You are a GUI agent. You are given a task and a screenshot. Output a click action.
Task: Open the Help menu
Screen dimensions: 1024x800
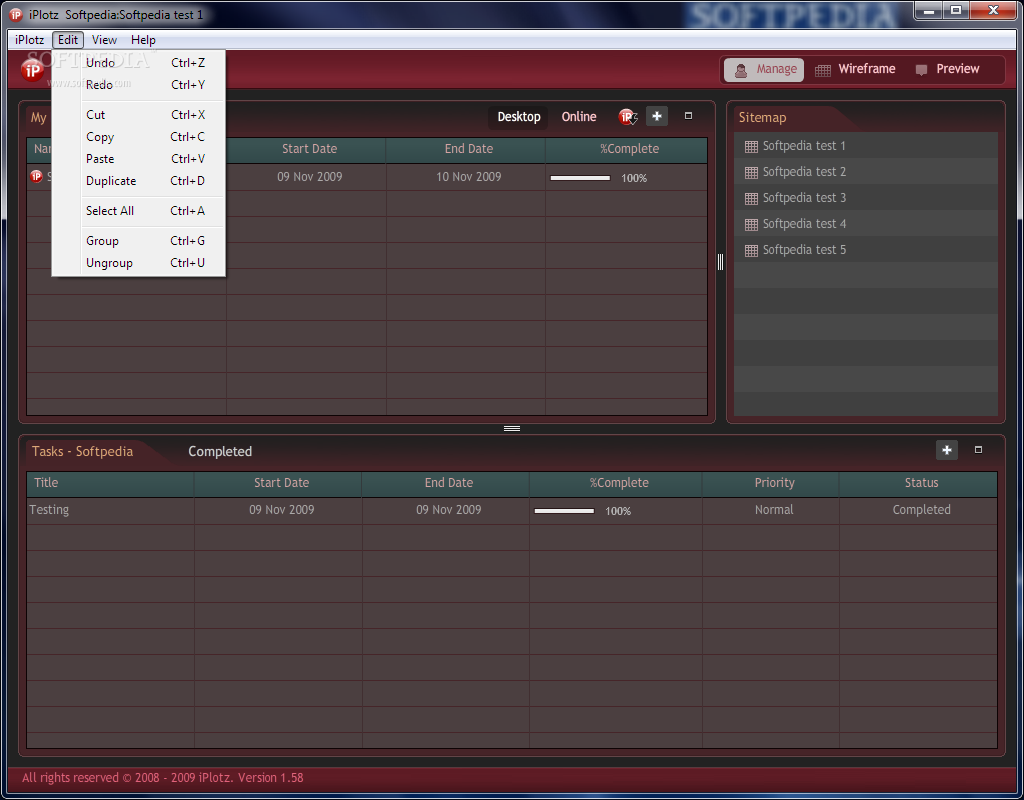[x=143, y=40]
